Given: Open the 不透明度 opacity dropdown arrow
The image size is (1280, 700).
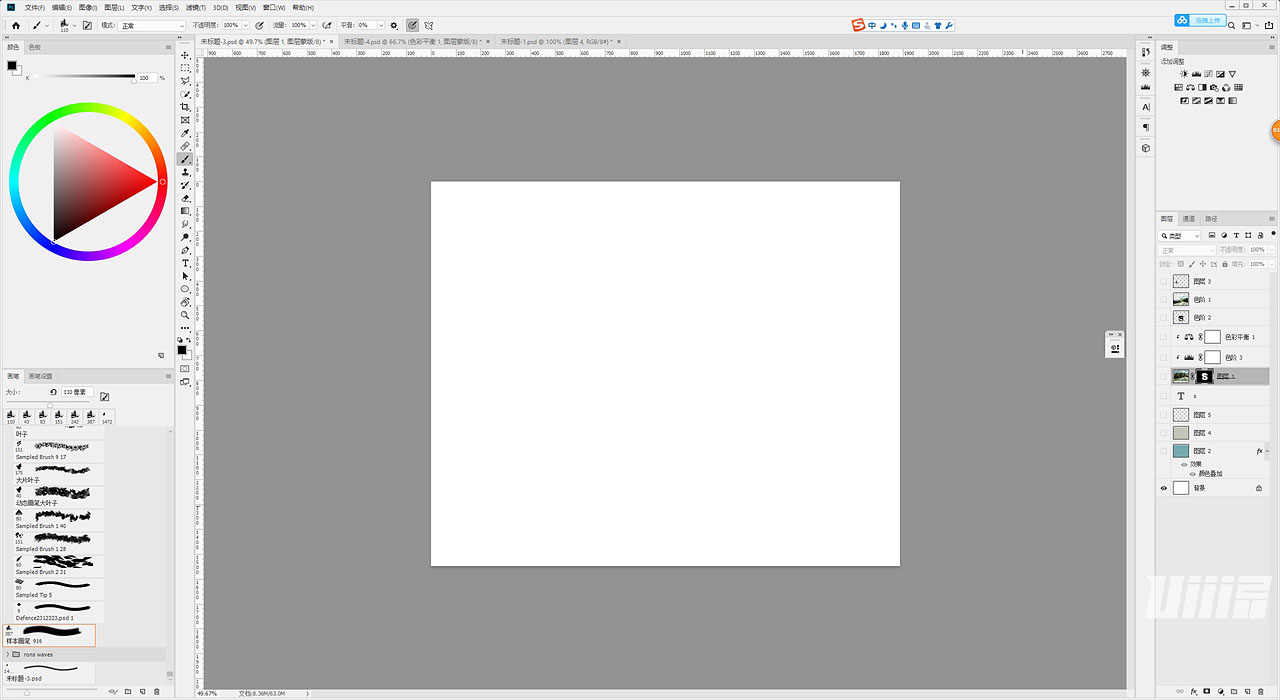Looking at the screenshot, I should coord(246,25).
